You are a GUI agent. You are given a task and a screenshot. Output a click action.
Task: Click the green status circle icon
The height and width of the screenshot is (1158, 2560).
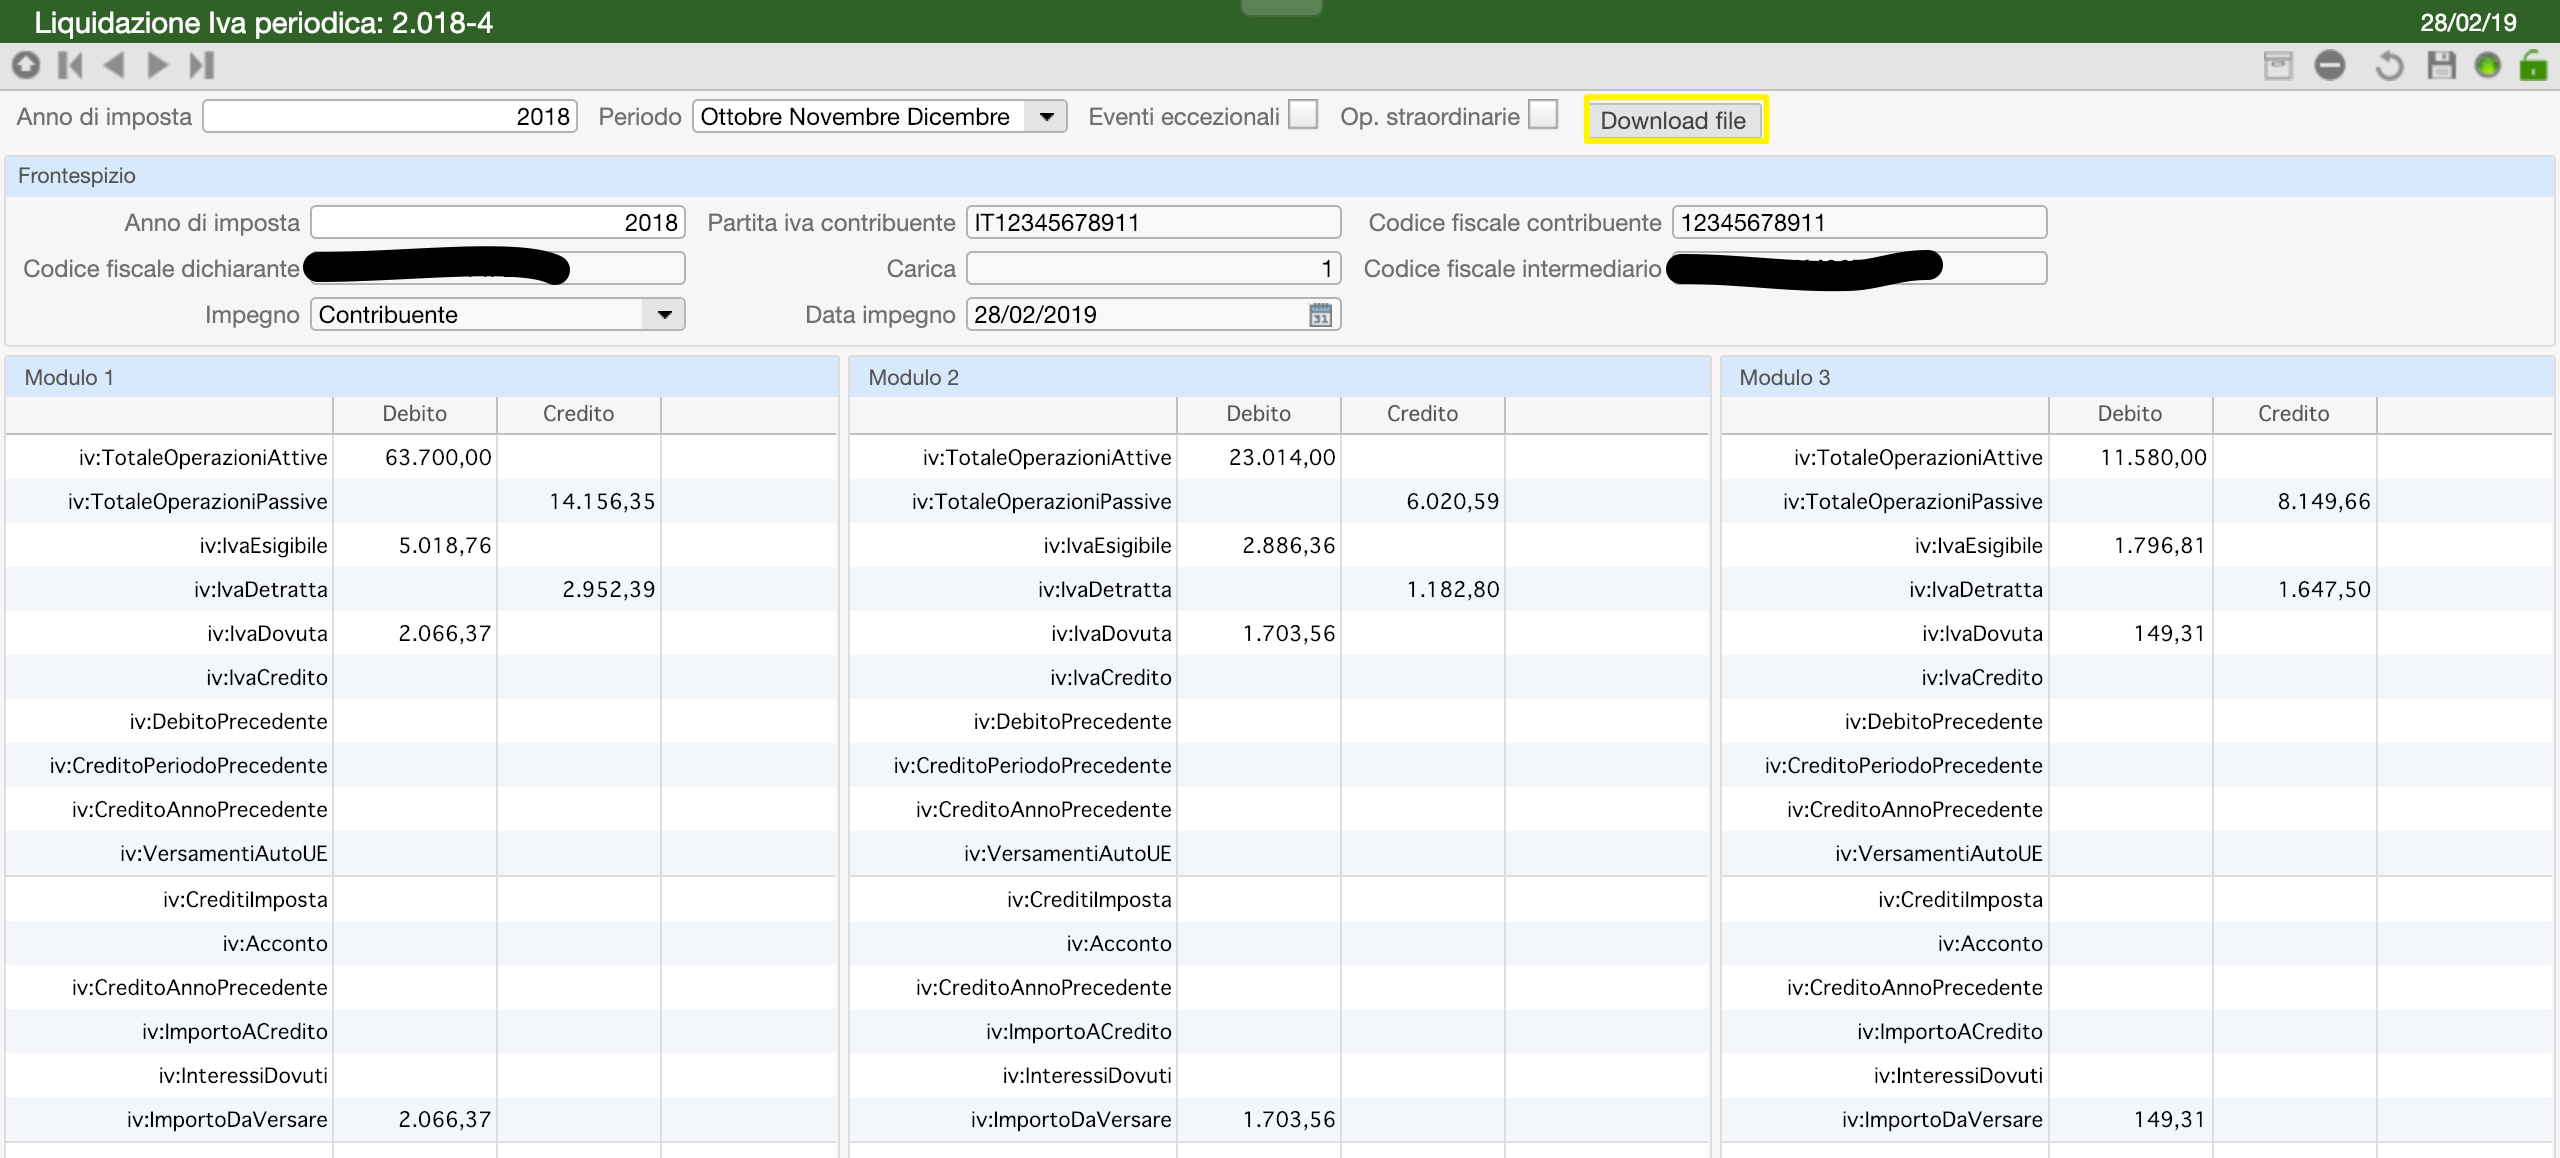(2488, 66)
